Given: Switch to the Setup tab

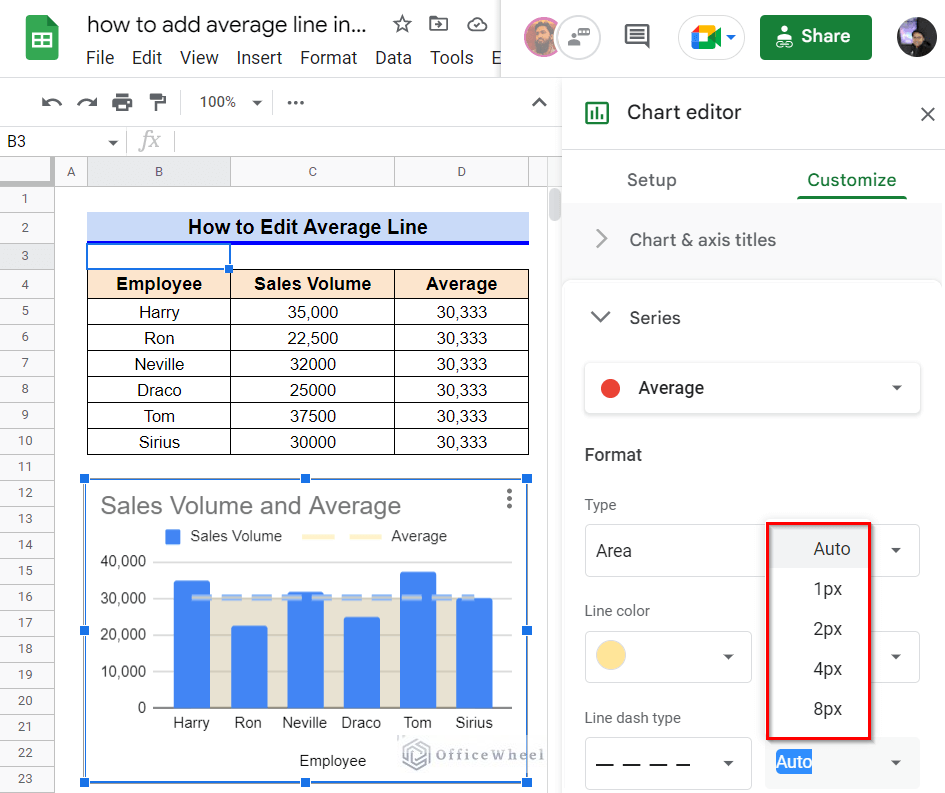Looking at the screenshot, I should [651, 180].
